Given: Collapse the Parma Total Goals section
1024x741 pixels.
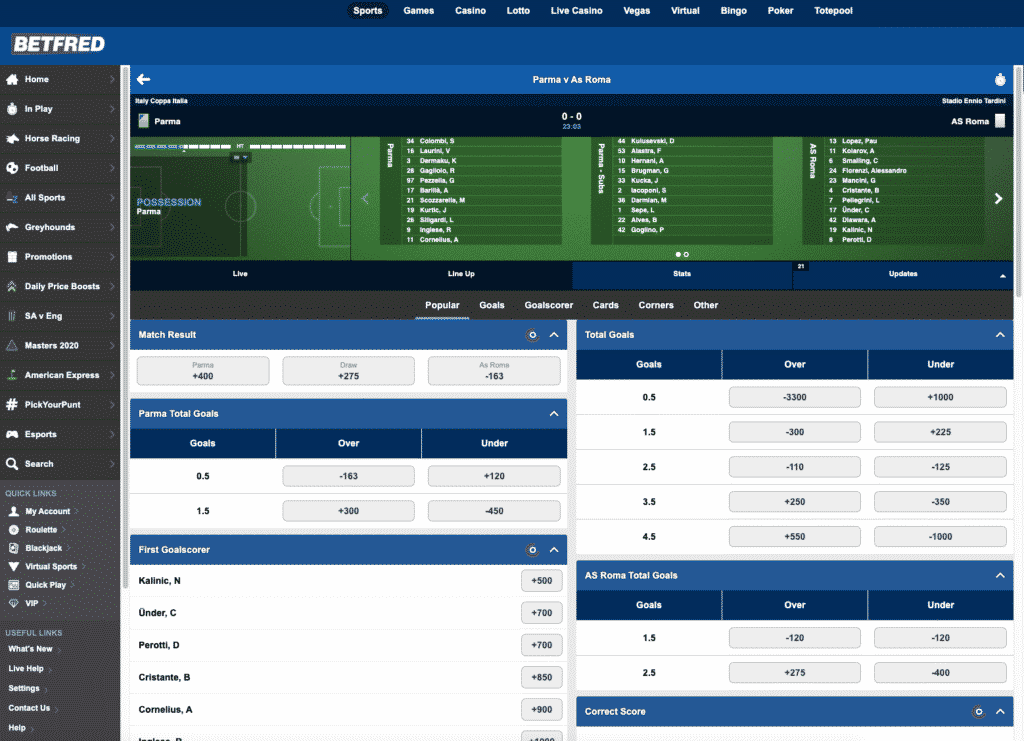Looking at the screenshot, I should coord(554,413).
